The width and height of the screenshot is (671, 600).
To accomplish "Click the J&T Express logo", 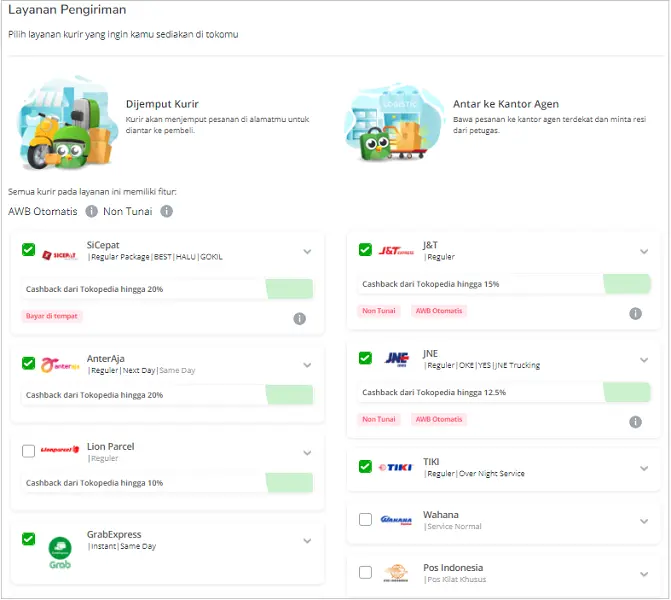I will coord(397,252).
